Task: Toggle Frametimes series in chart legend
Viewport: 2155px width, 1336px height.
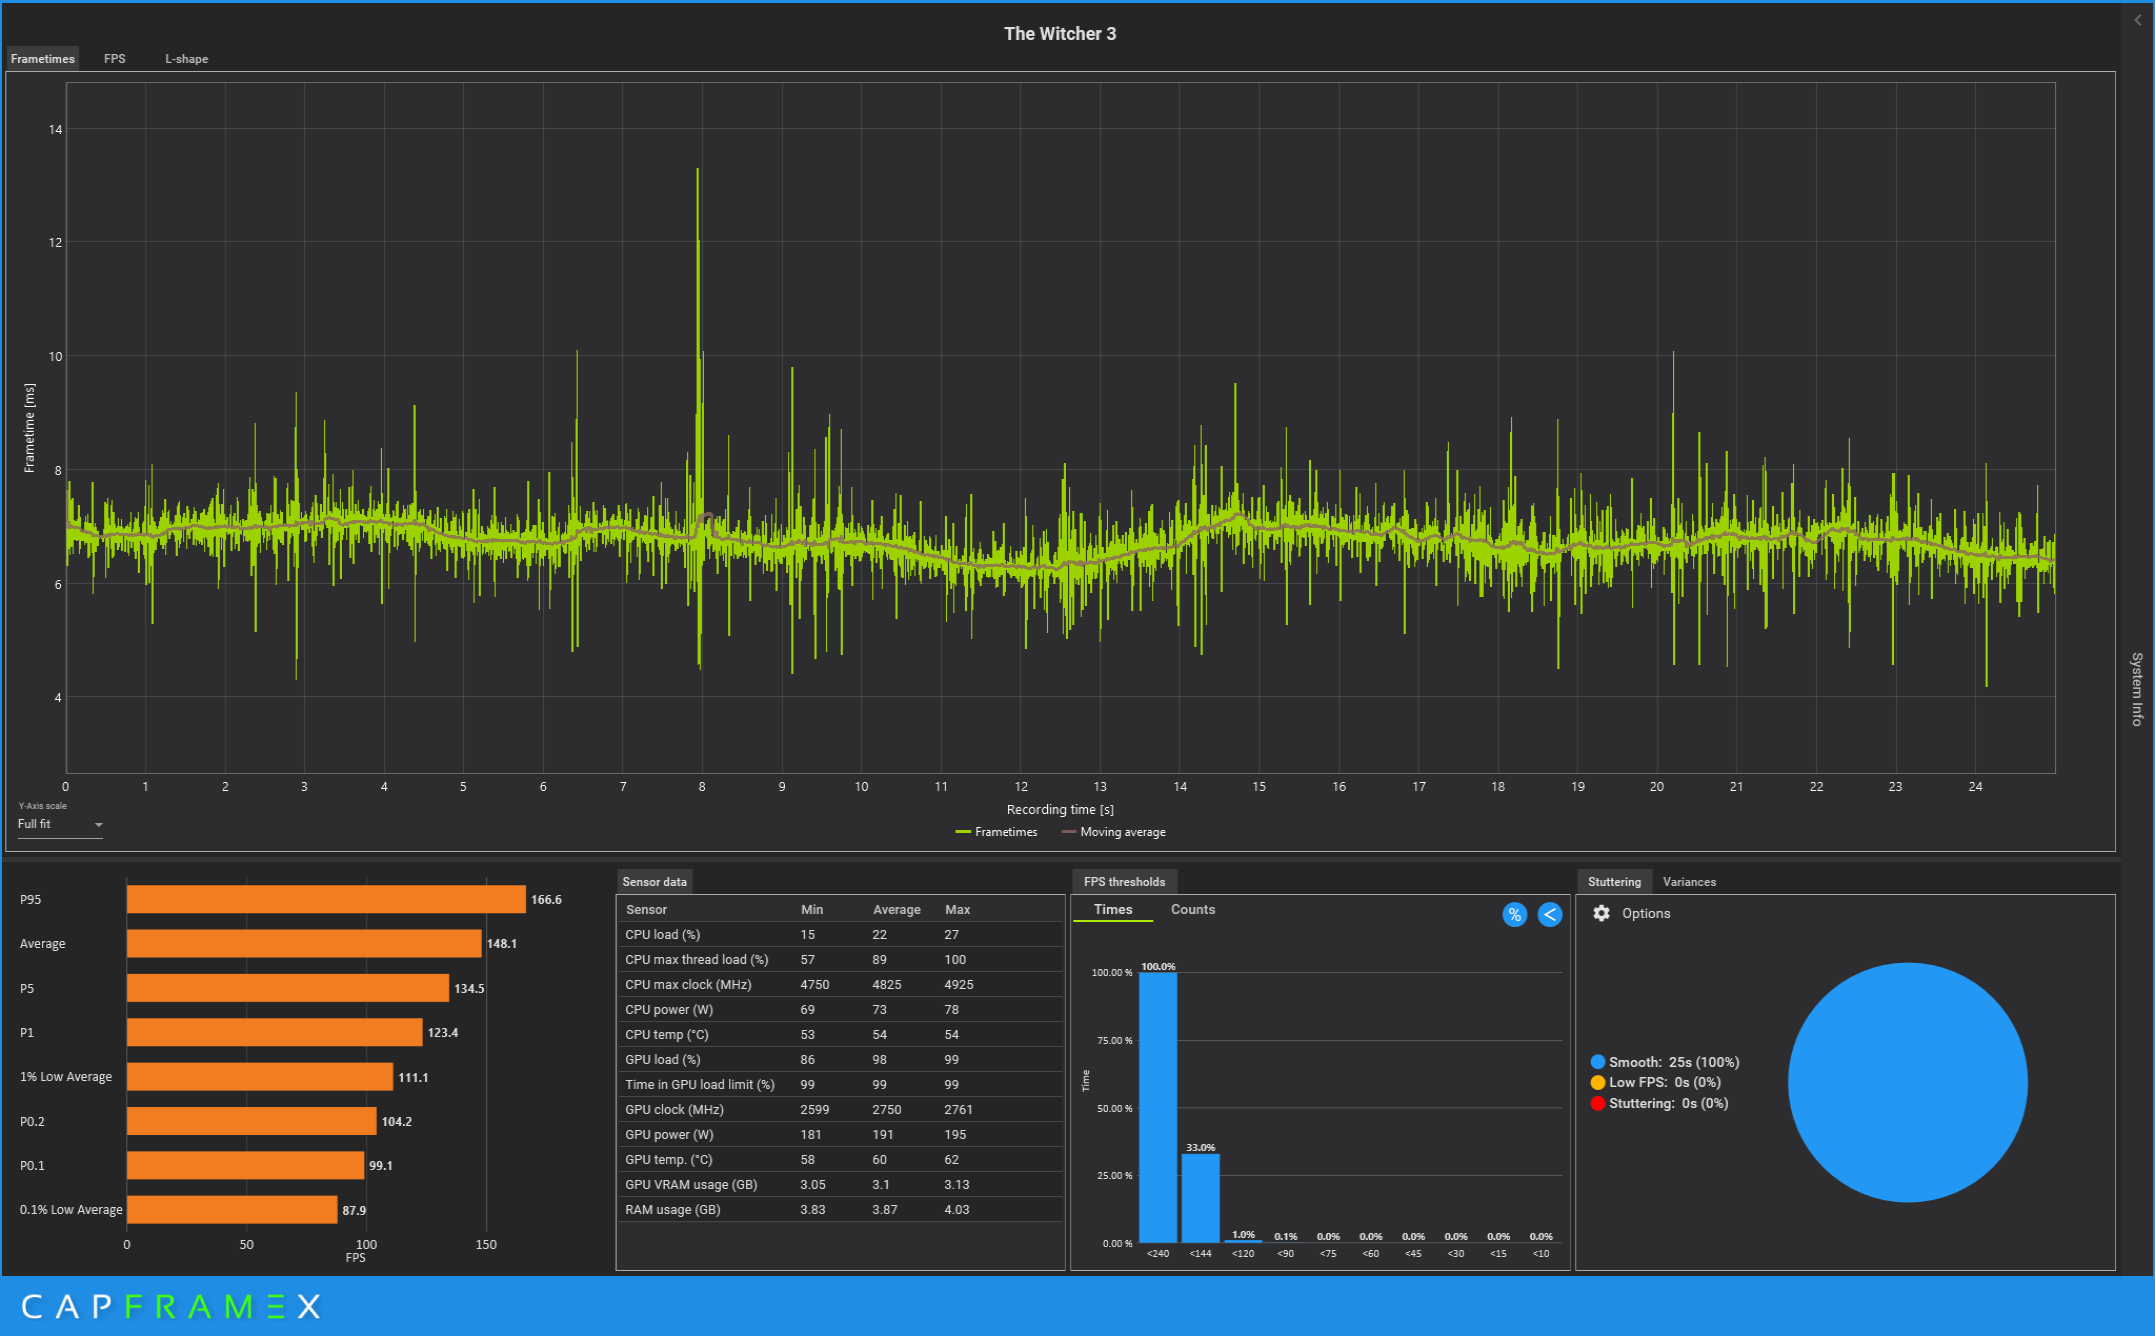Action: pyautogui.click(x=996, y=832)
